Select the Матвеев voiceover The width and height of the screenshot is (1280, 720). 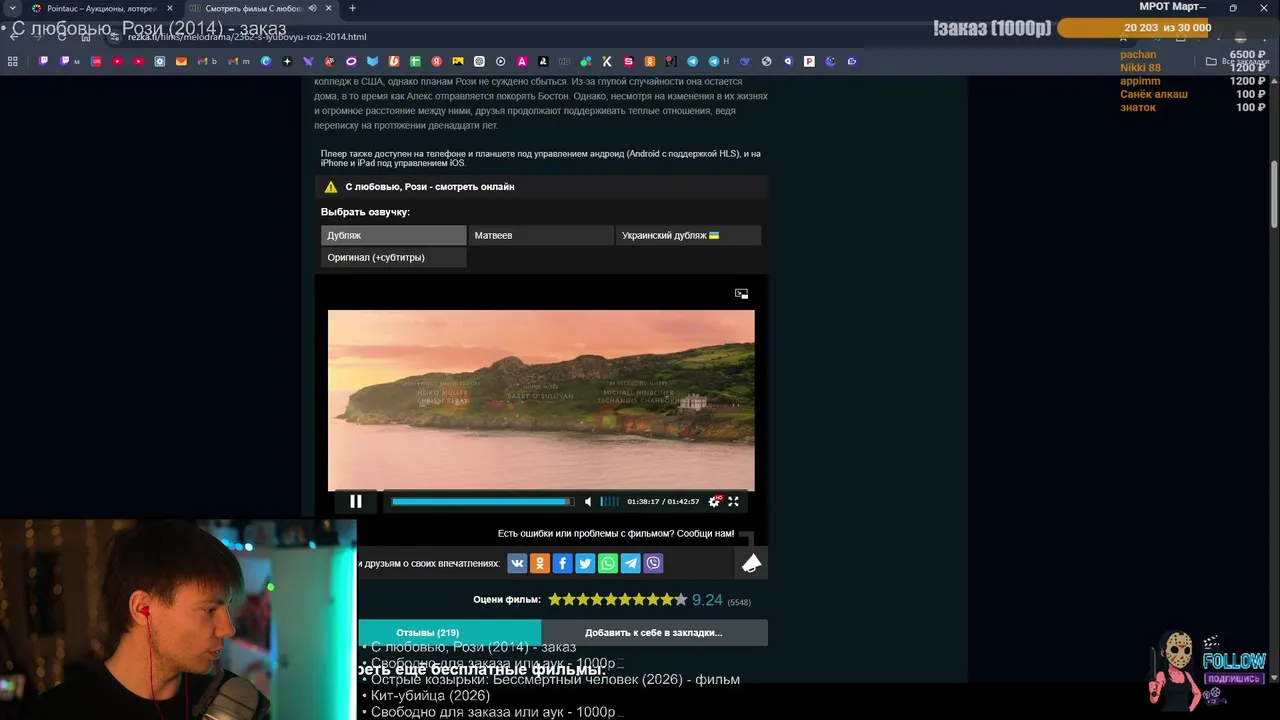(540, 235)
